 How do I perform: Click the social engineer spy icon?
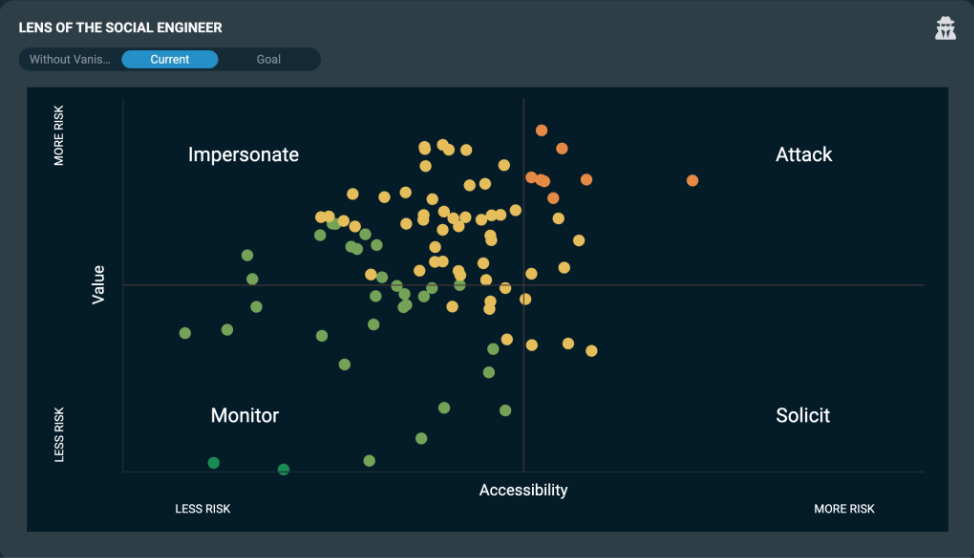pos(945,28)
